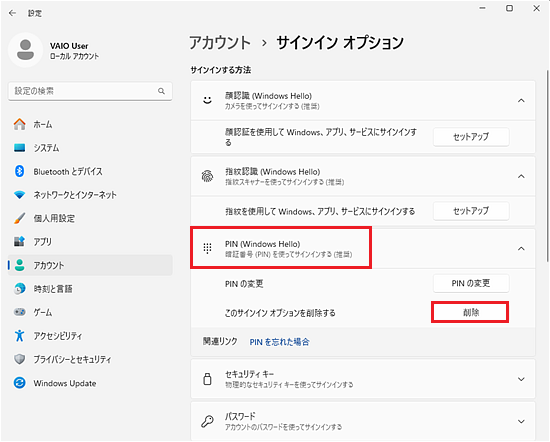Click the PIN keypad dots icon

(x=208, y=248)
